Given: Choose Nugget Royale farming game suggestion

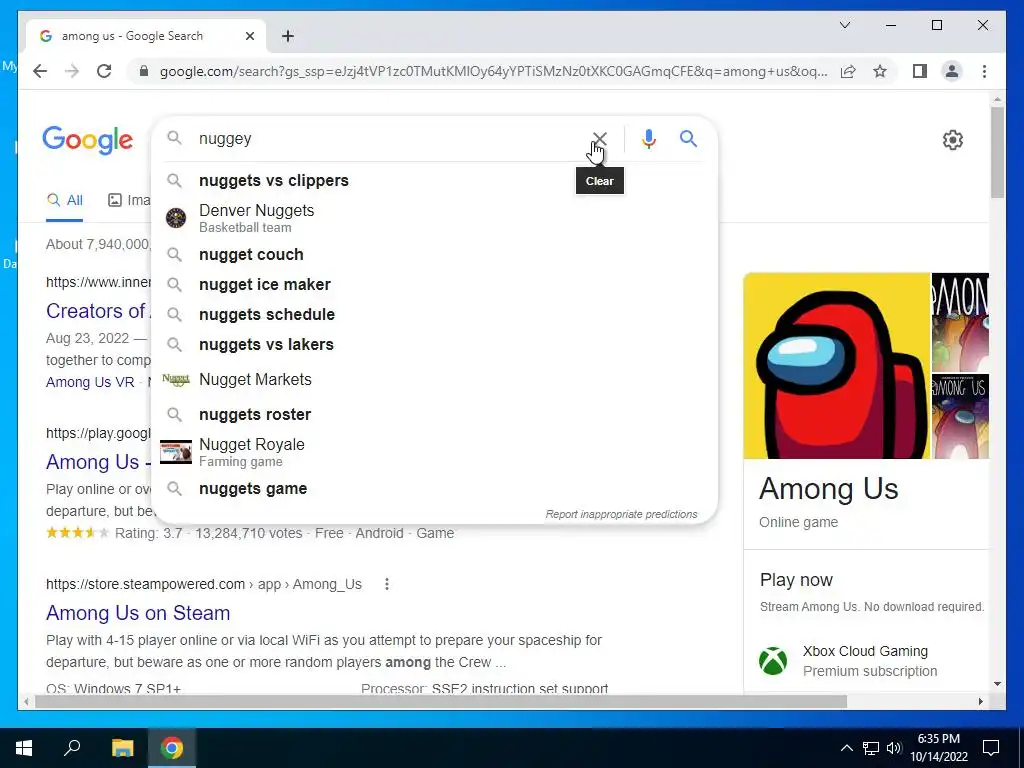Looking at the screenshot, I should pos(434,452).
